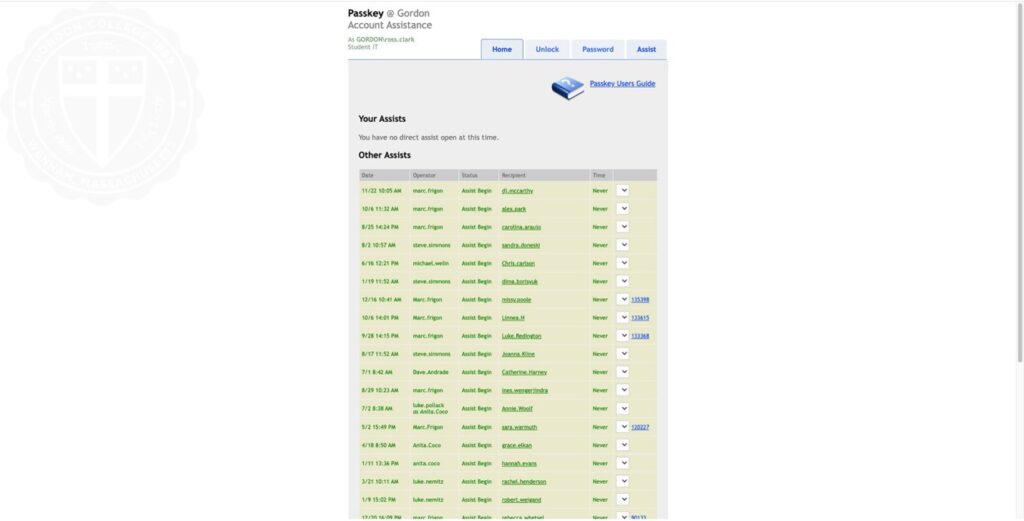Click recipient robert.weigand
This screenshot has width=1024, height=521.
coord(521,500)
